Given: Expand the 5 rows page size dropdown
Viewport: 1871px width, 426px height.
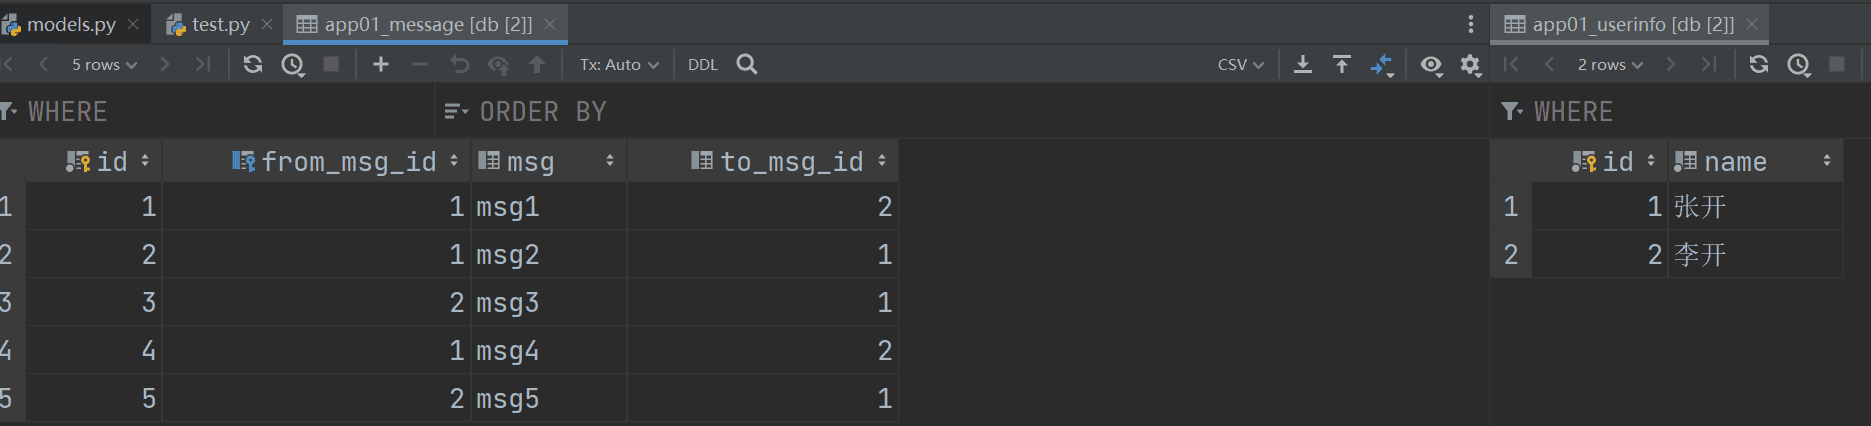Looking at the screenshot, I should tap(104, 64).
